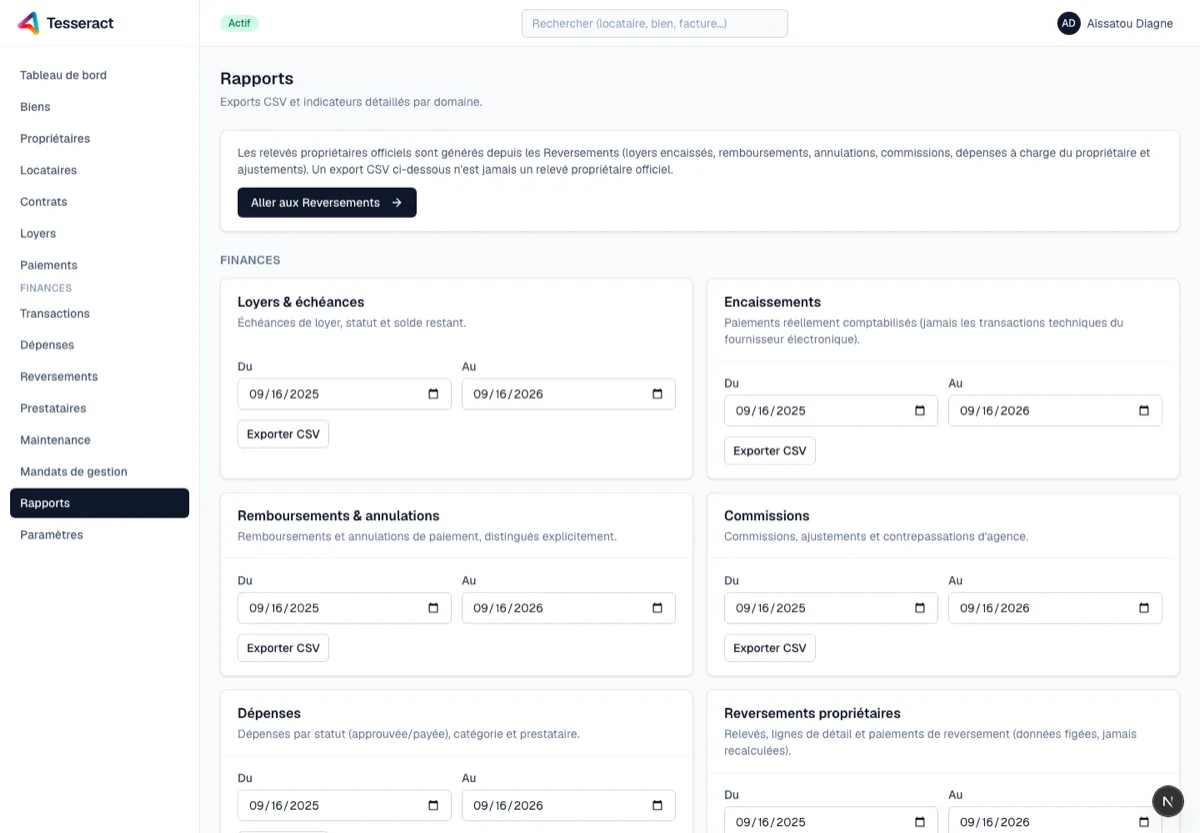This screenshot has height=833, width=1200.
Task: Open Paramètres in sidebar
Action: 99,535
